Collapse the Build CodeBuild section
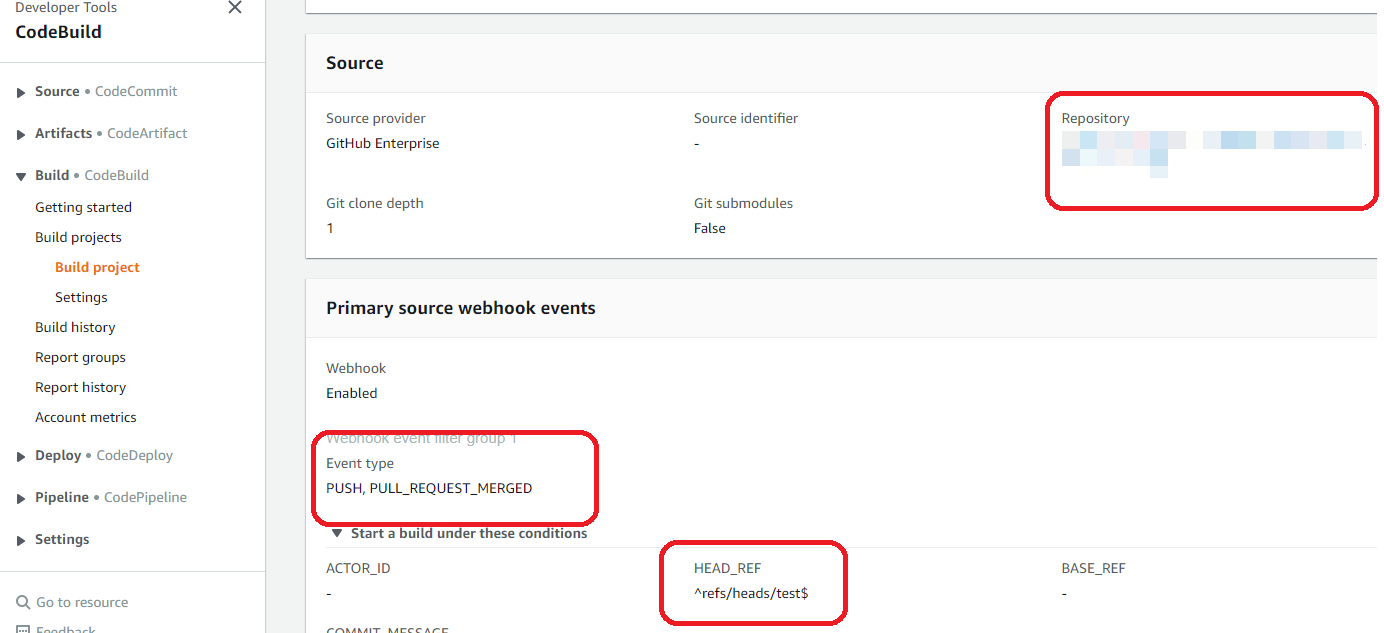 point(22,176)
